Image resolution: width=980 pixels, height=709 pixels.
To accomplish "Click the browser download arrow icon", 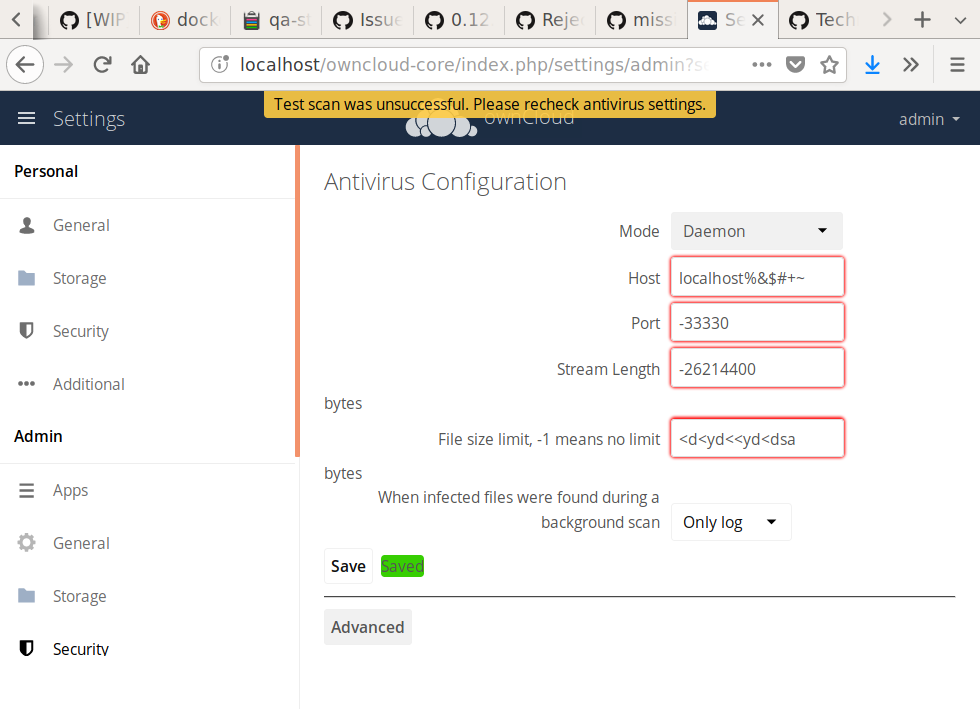I will [x=872, y=63].
